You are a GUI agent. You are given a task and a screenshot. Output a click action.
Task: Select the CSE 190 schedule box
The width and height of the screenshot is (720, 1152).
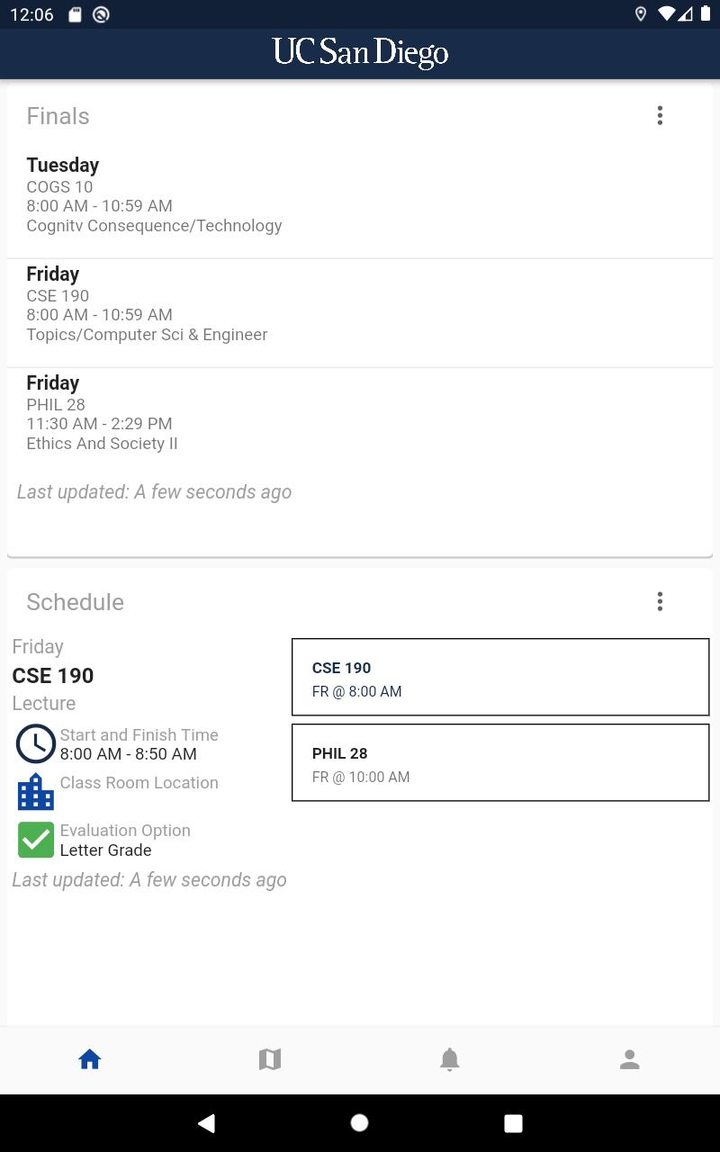(x=500, y=678)
